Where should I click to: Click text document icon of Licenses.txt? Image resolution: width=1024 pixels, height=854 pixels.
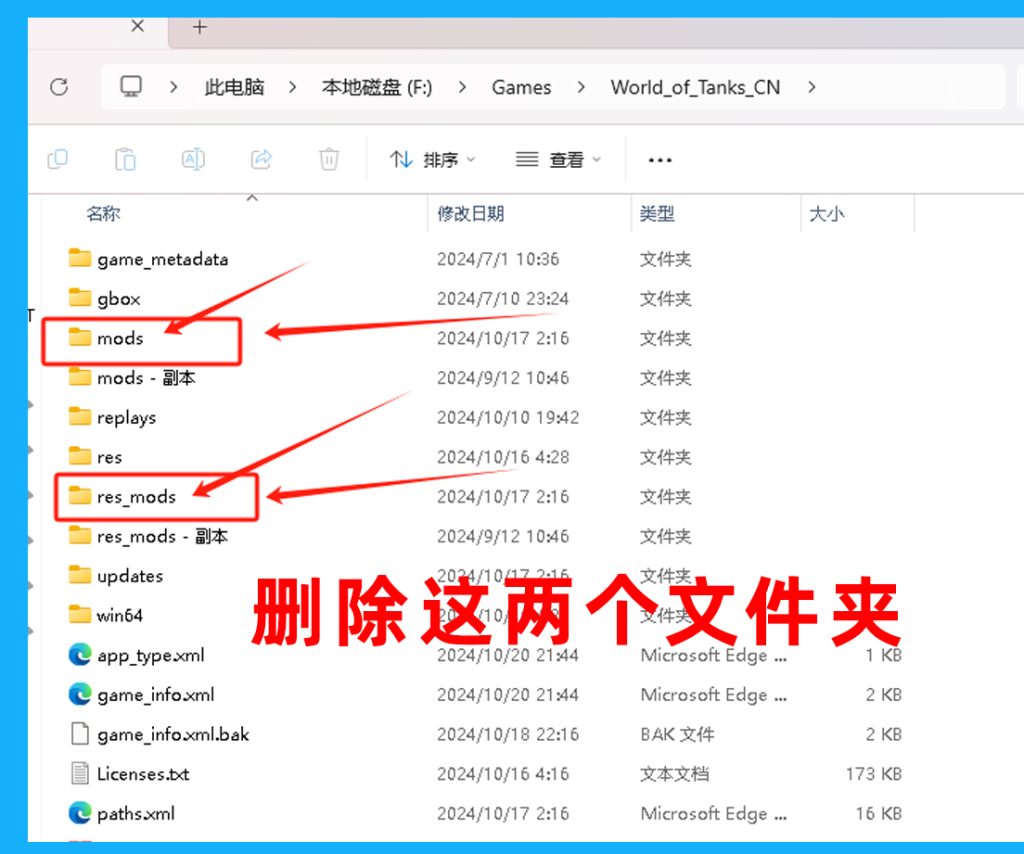point(80,774)
